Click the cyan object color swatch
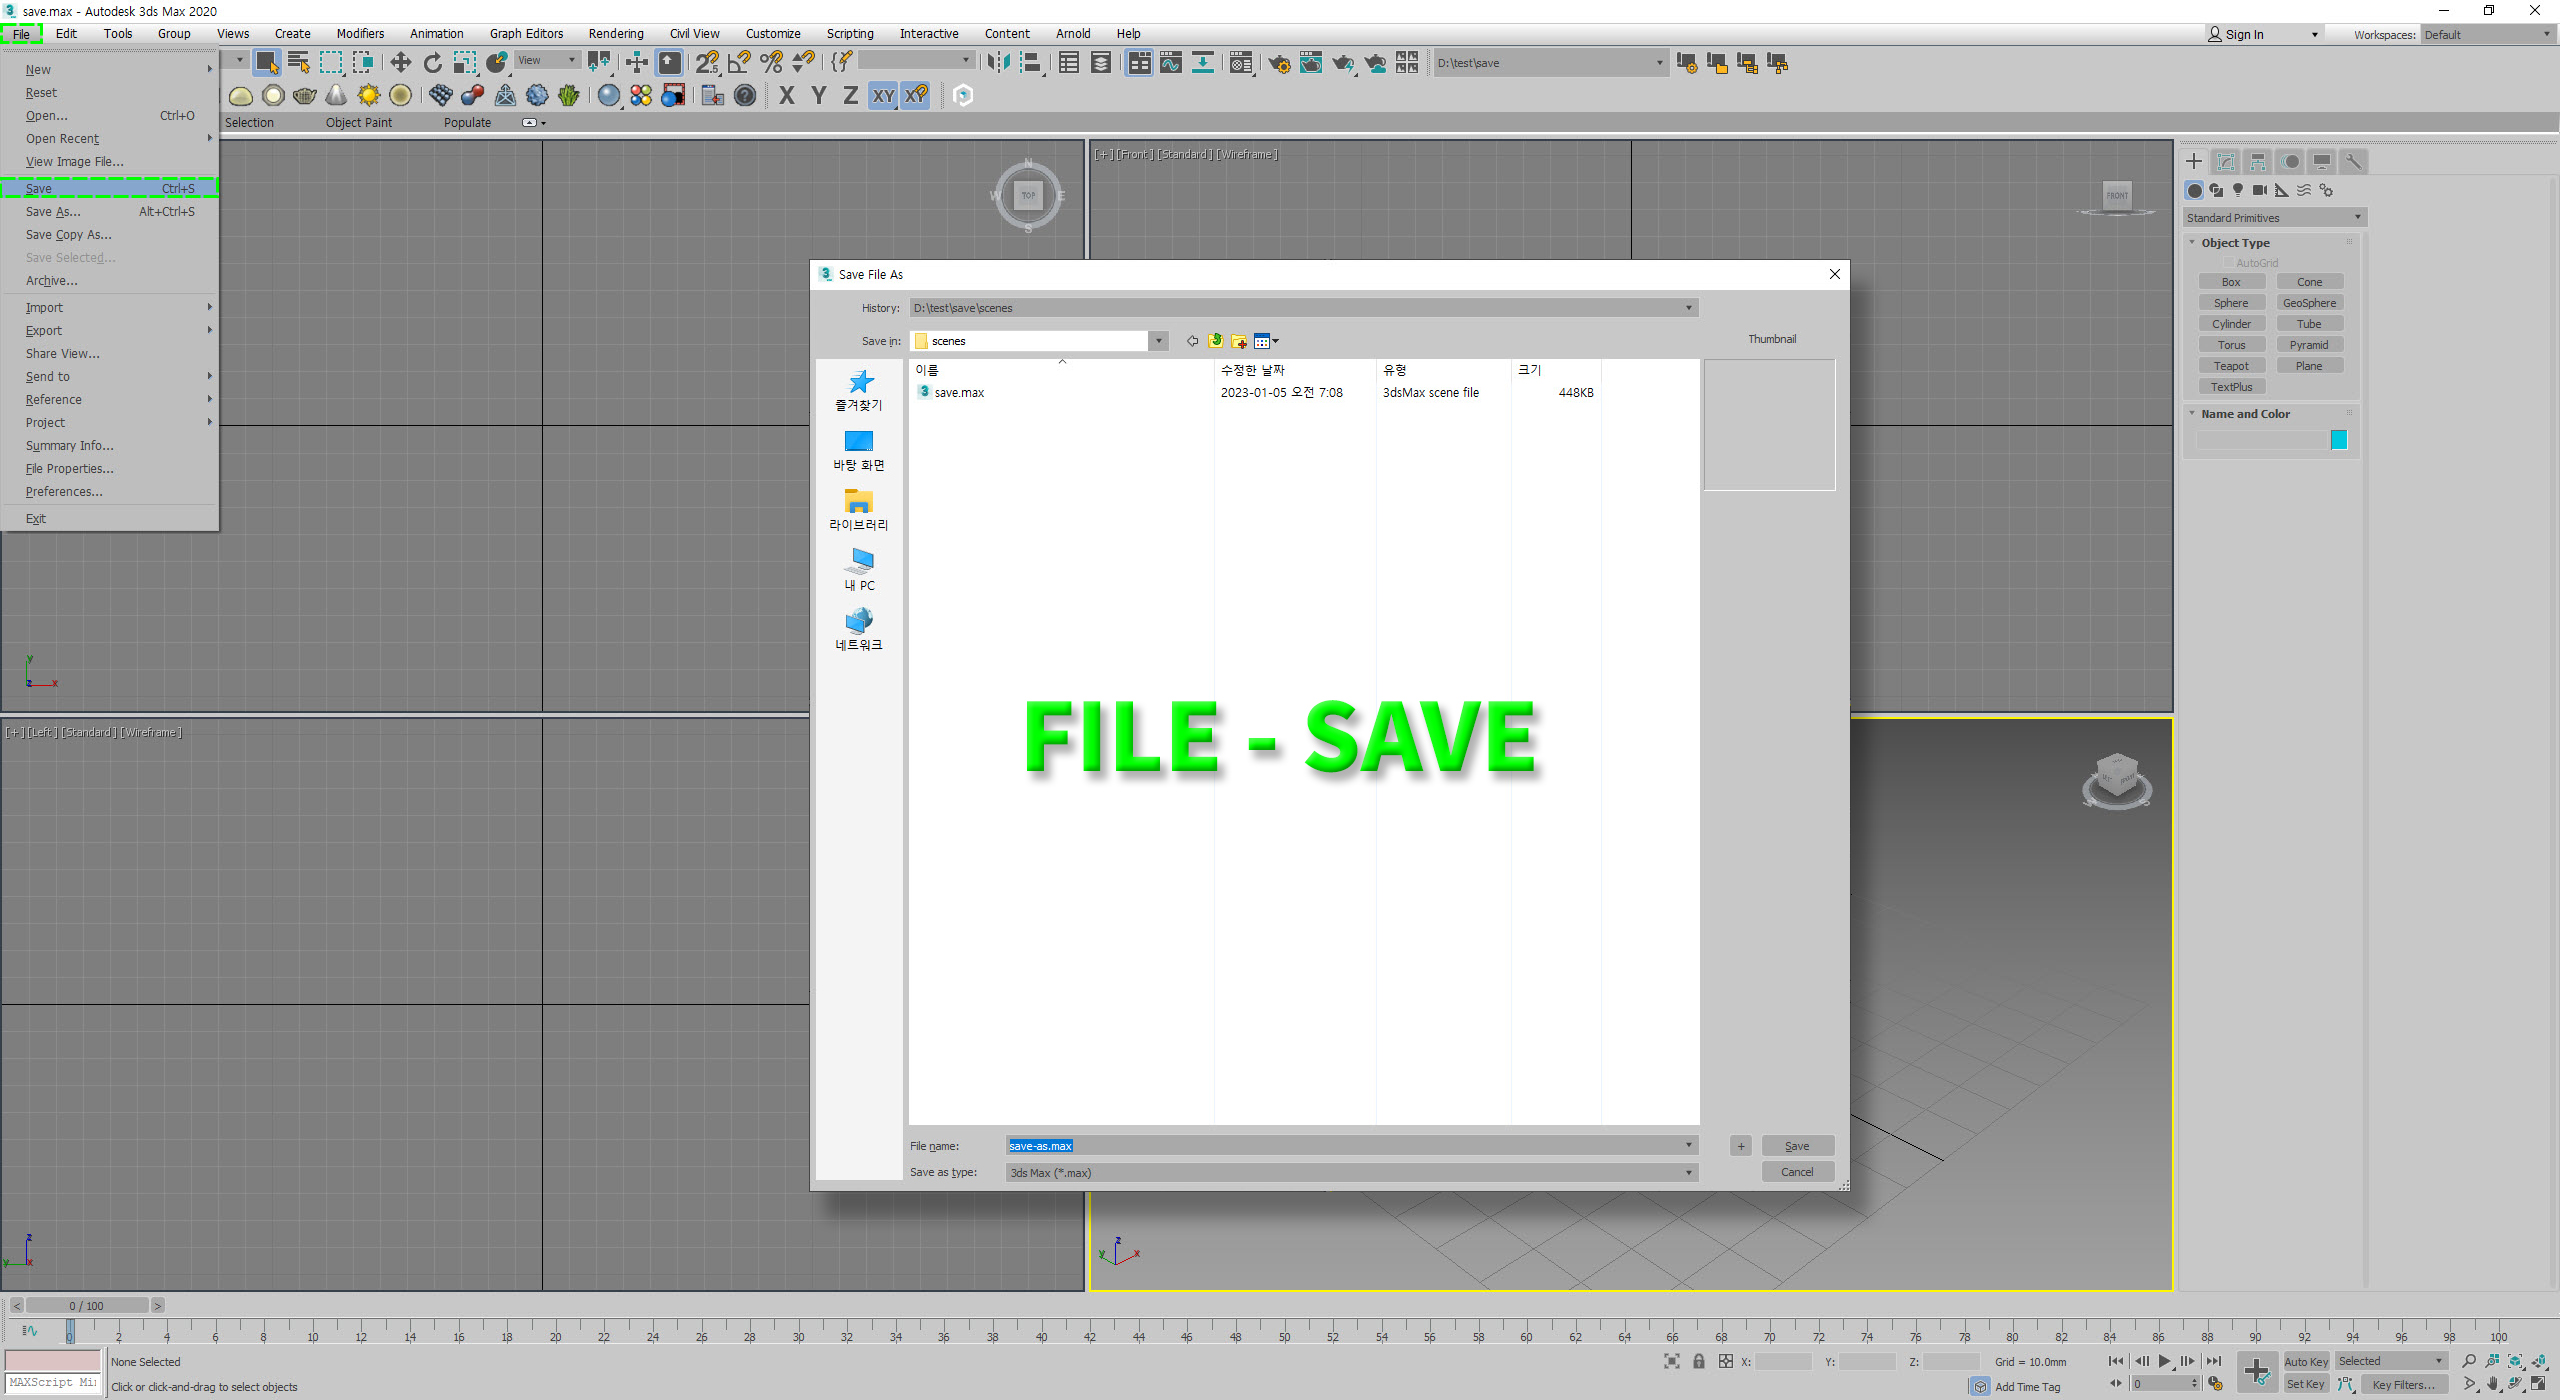 [2338, 440]
